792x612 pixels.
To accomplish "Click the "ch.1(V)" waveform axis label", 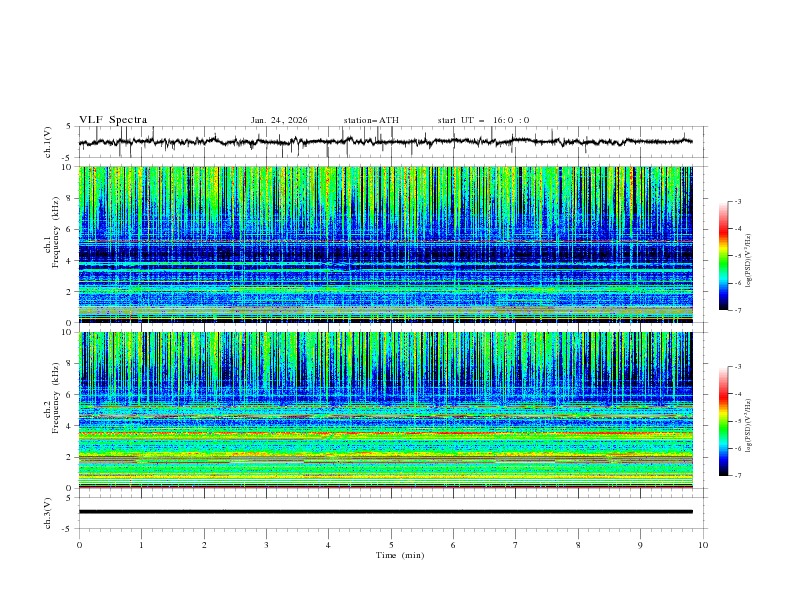I will [x=48, y=142].
